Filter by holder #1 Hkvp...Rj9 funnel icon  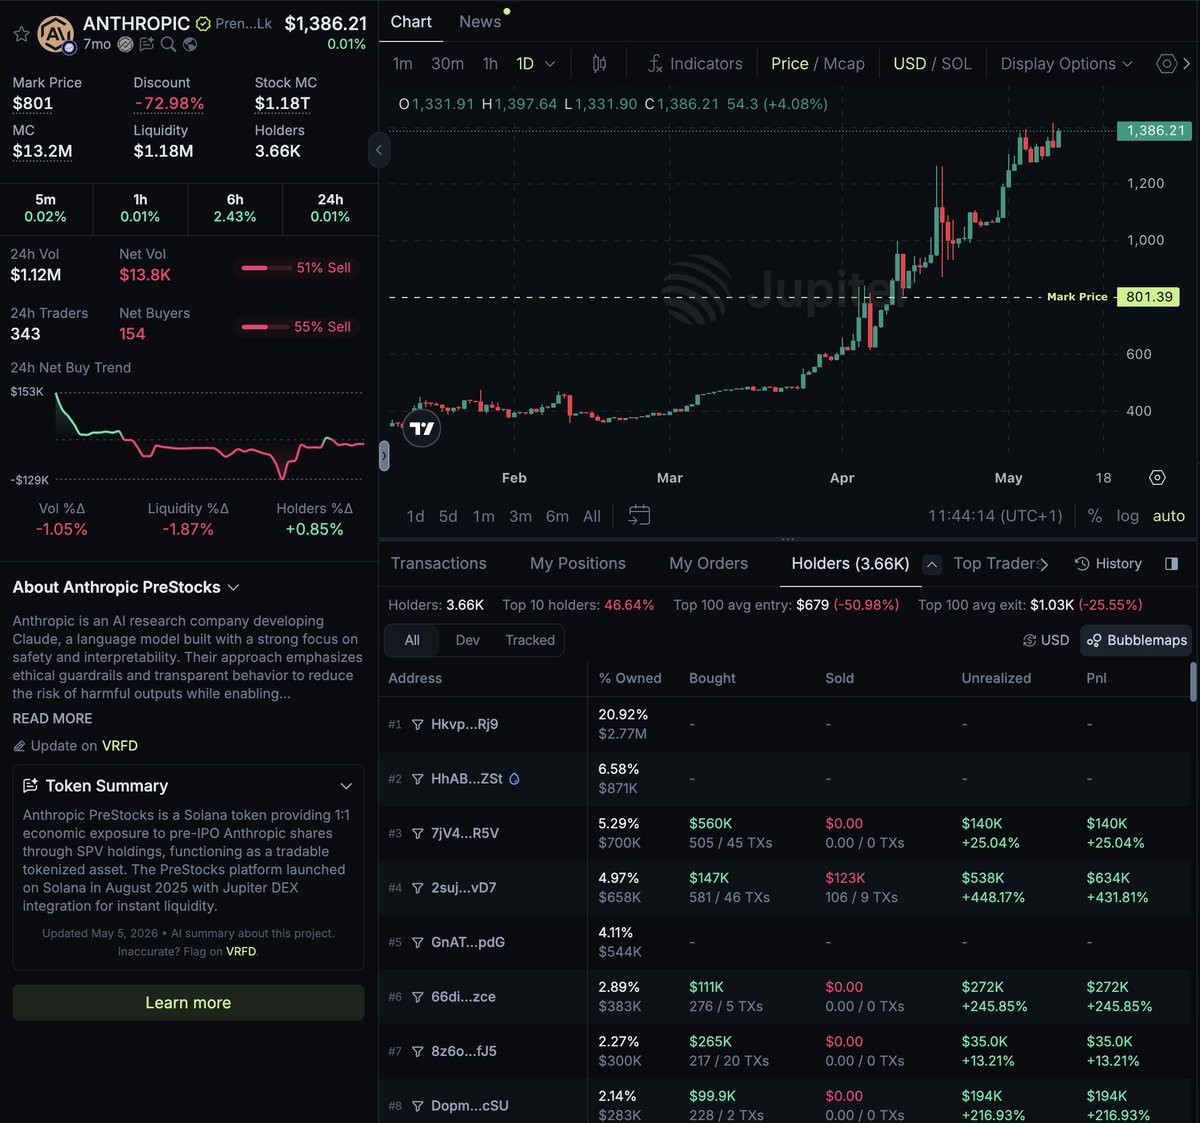tap(418, 724)
